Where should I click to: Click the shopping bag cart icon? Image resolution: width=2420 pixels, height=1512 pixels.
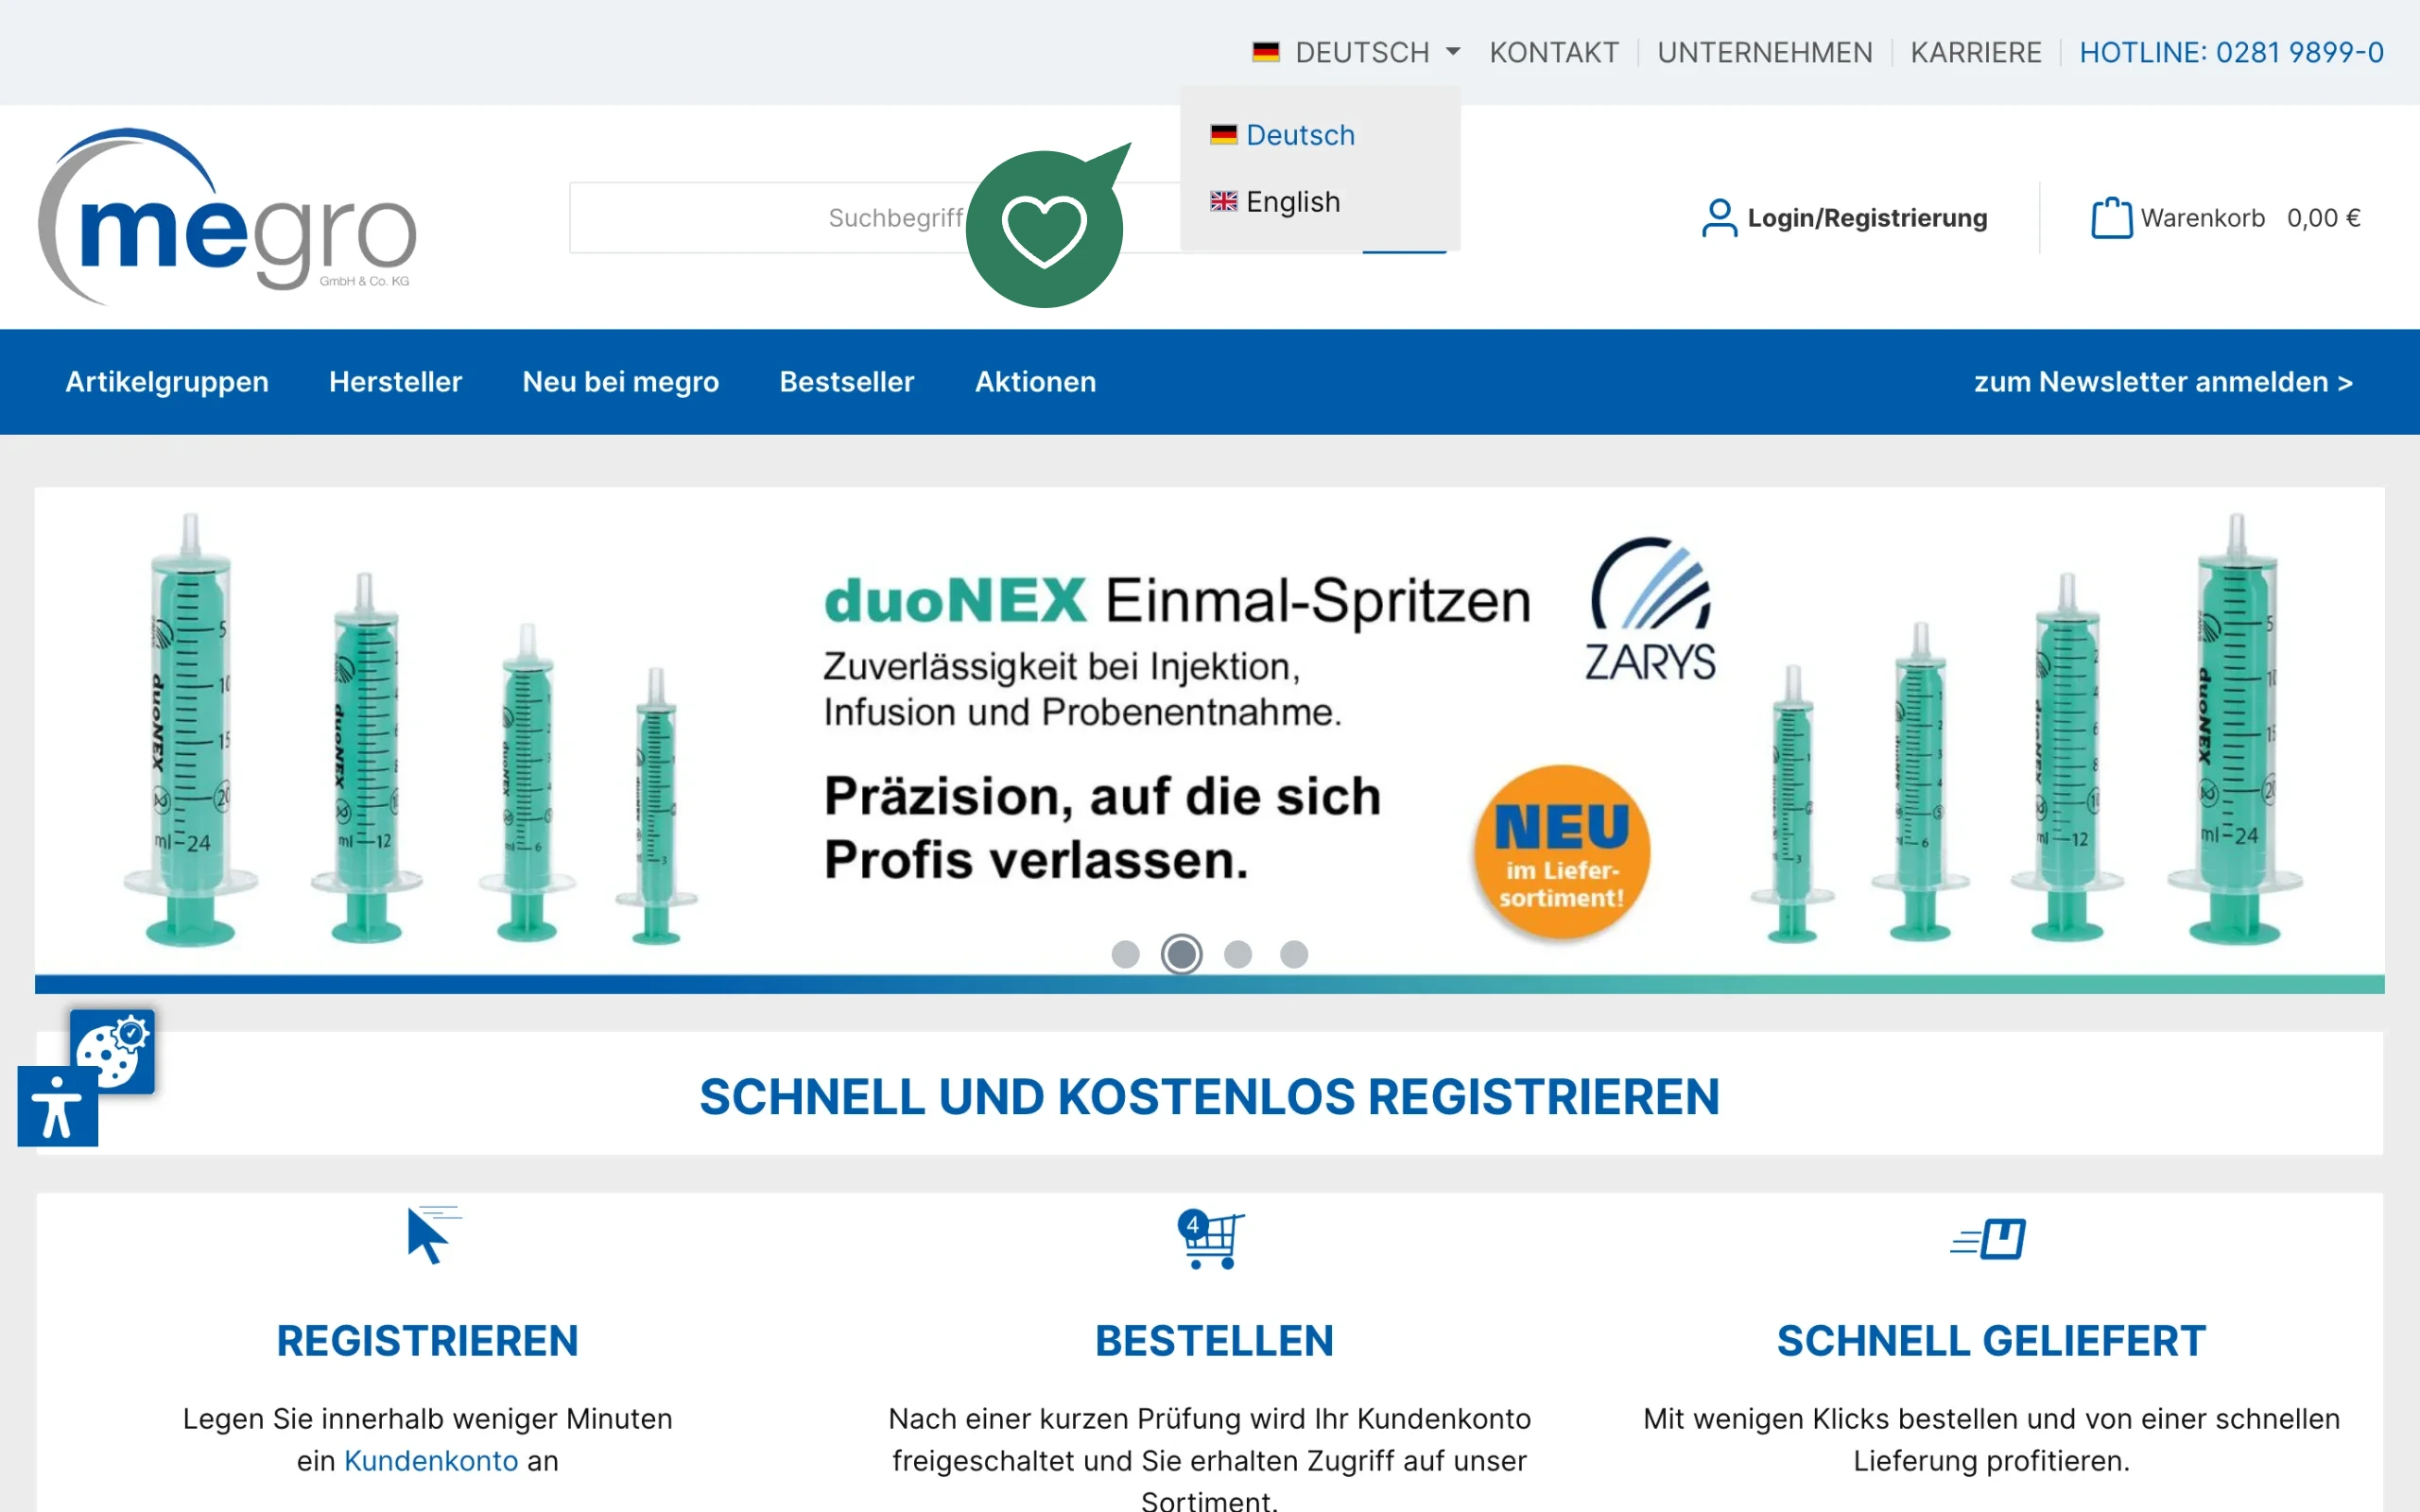(x=2111, y=218)
